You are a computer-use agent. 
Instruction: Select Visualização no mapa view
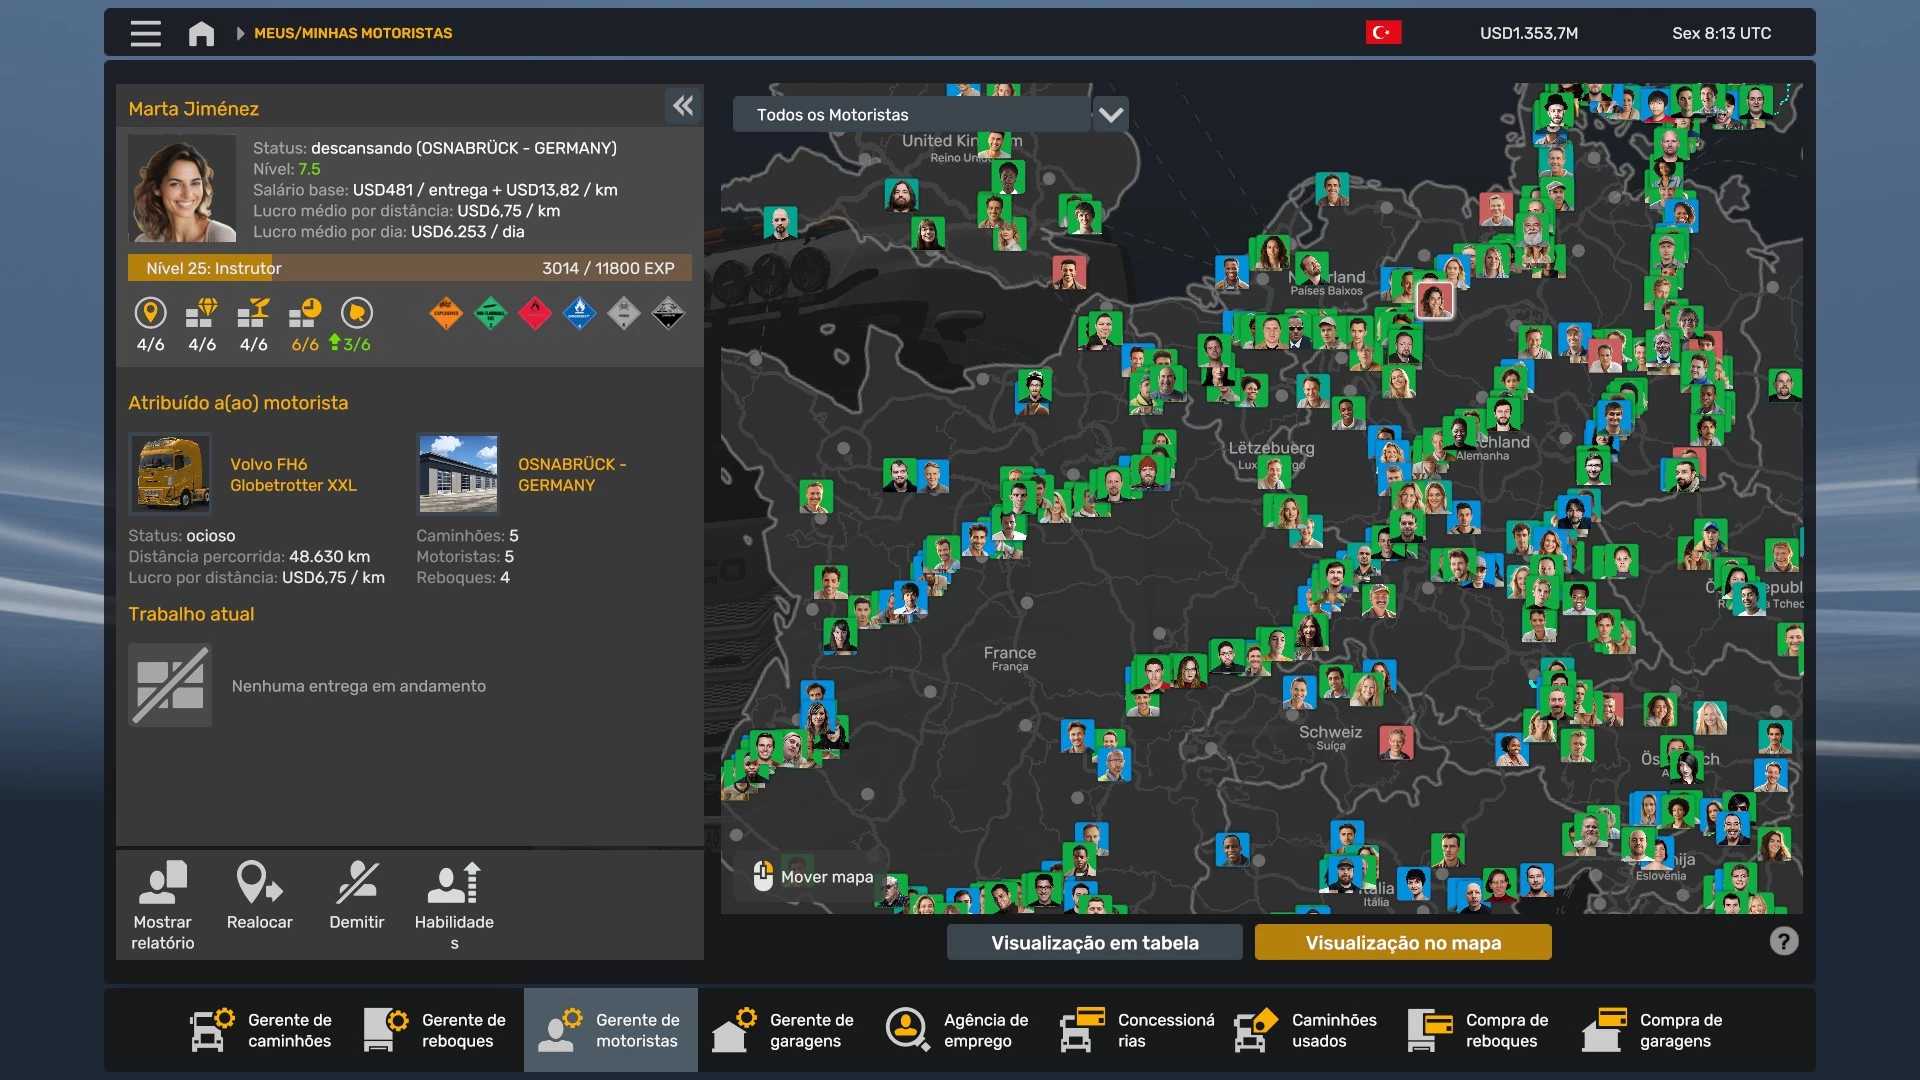pyautogui.click(x=1402, y=942)
